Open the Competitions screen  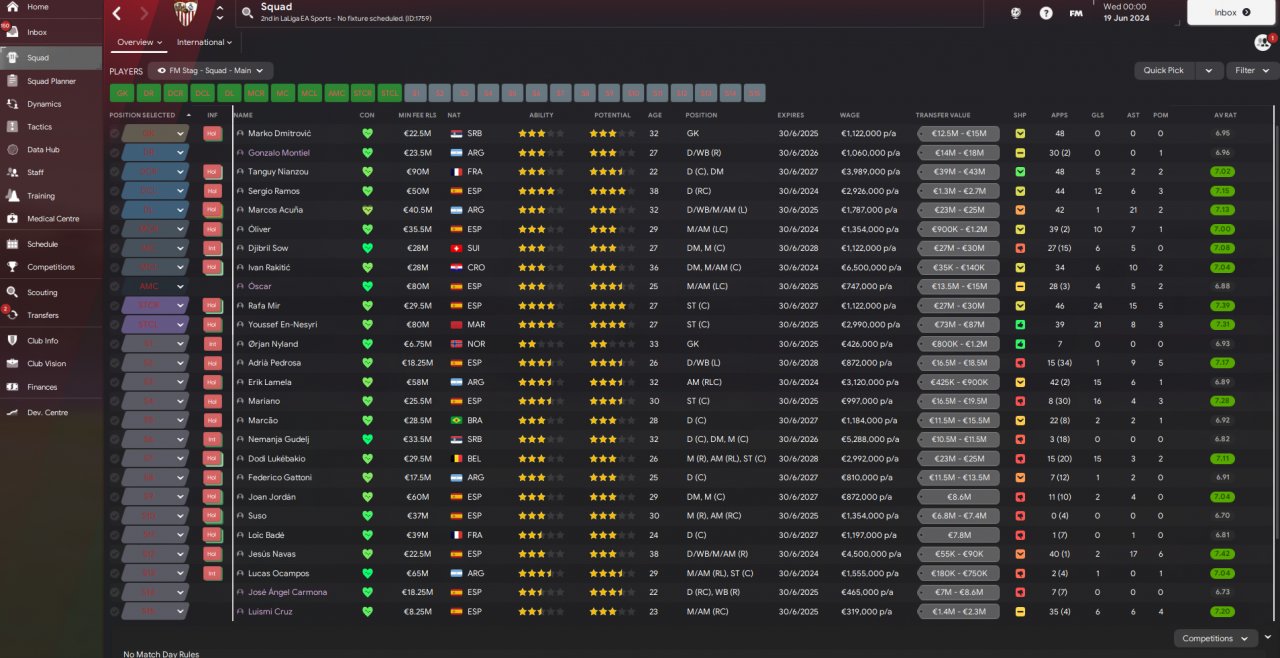click(x=50, y=267)
